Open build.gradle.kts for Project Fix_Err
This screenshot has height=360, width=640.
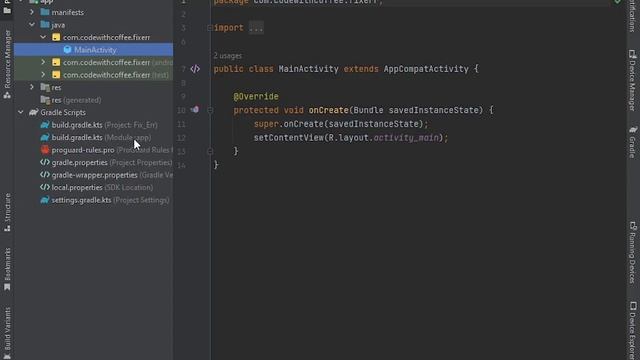(x=104, y=125)
